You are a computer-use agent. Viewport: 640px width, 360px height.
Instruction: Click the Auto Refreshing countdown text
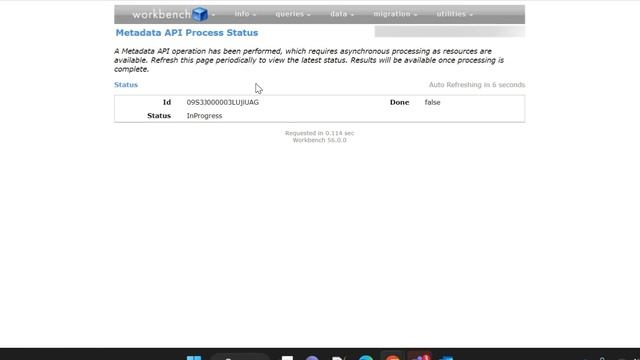pos(477,85)
